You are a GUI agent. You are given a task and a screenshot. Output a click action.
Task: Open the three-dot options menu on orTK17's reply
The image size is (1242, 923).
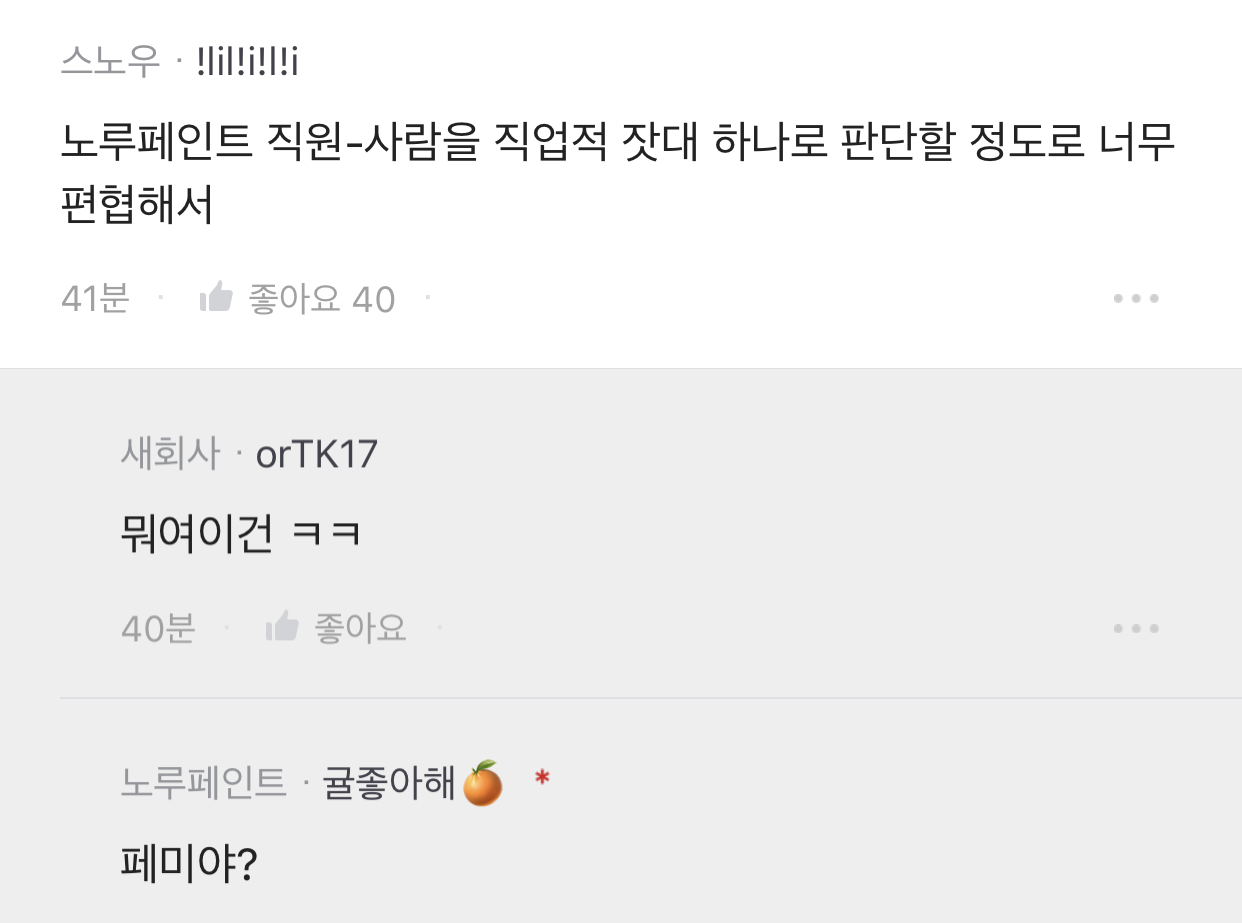[x=1135, y=628]
